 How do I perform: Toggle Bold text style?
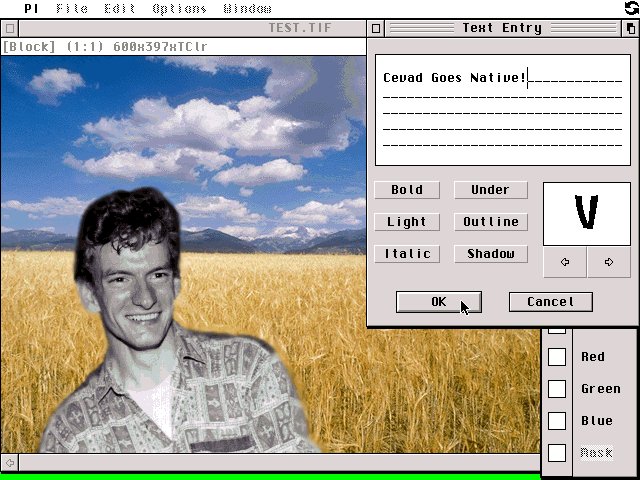407,190
